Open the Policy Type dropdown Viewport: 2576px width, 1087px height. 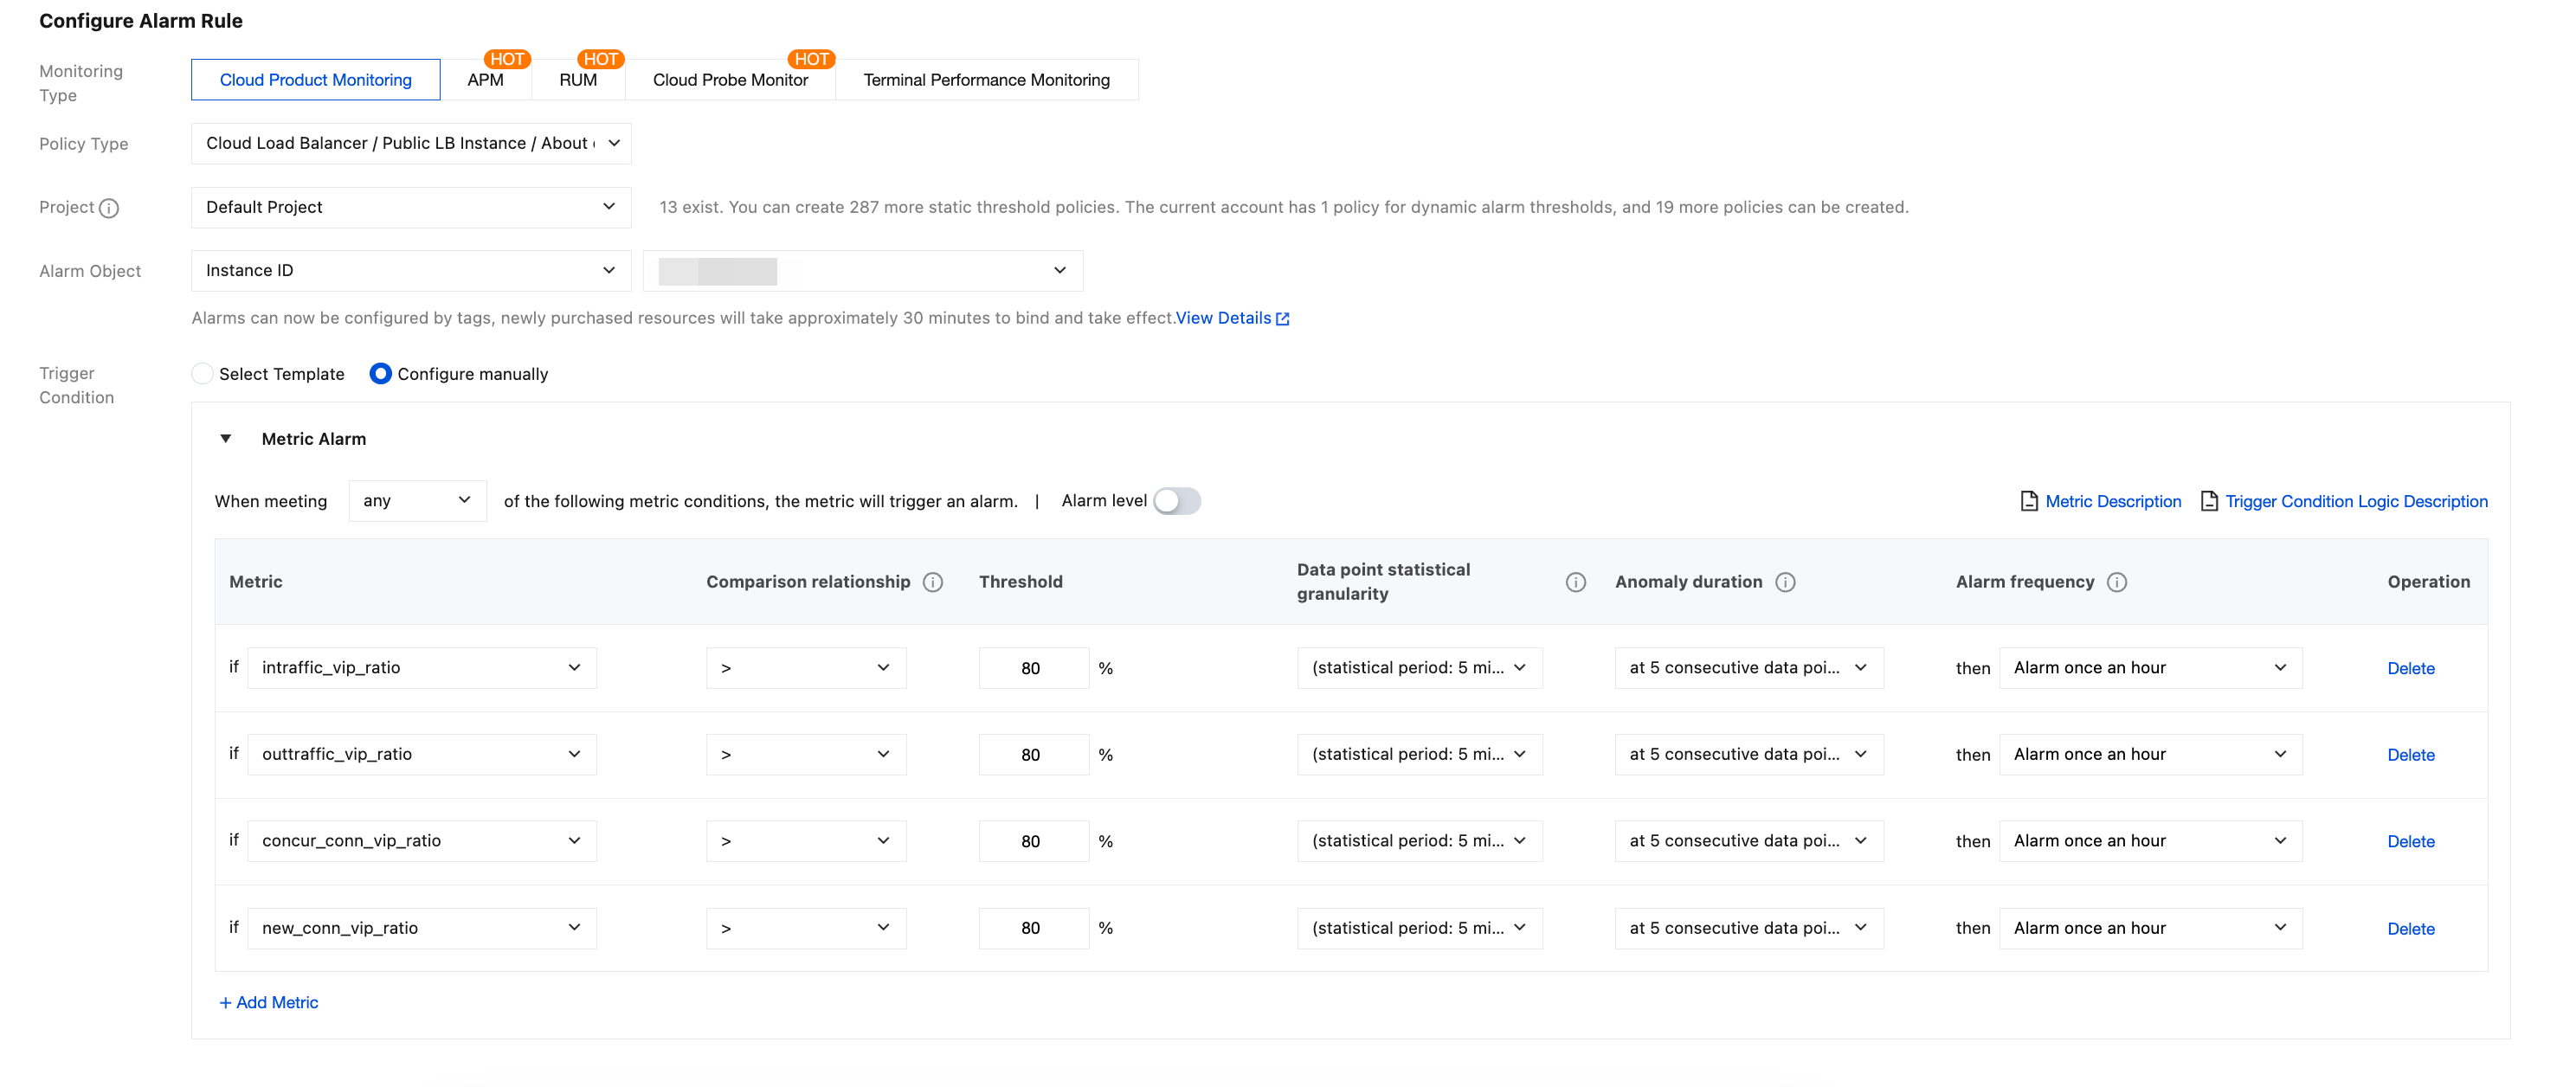411,144
